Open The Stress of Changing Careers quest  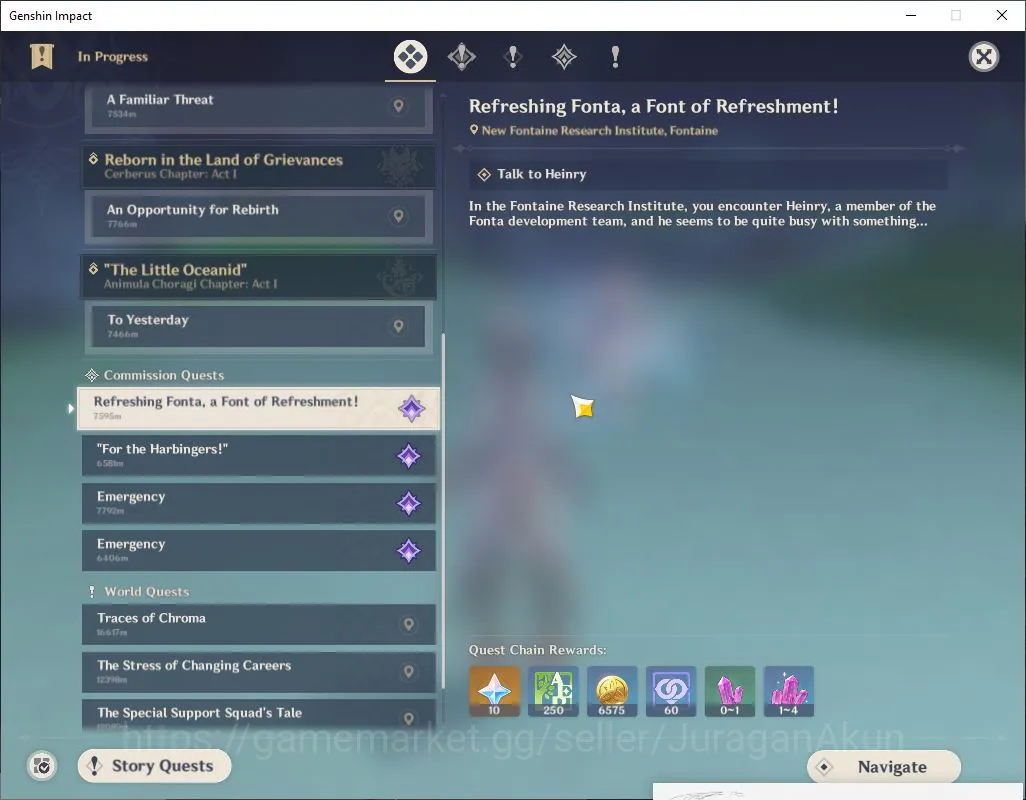(259, 672)
